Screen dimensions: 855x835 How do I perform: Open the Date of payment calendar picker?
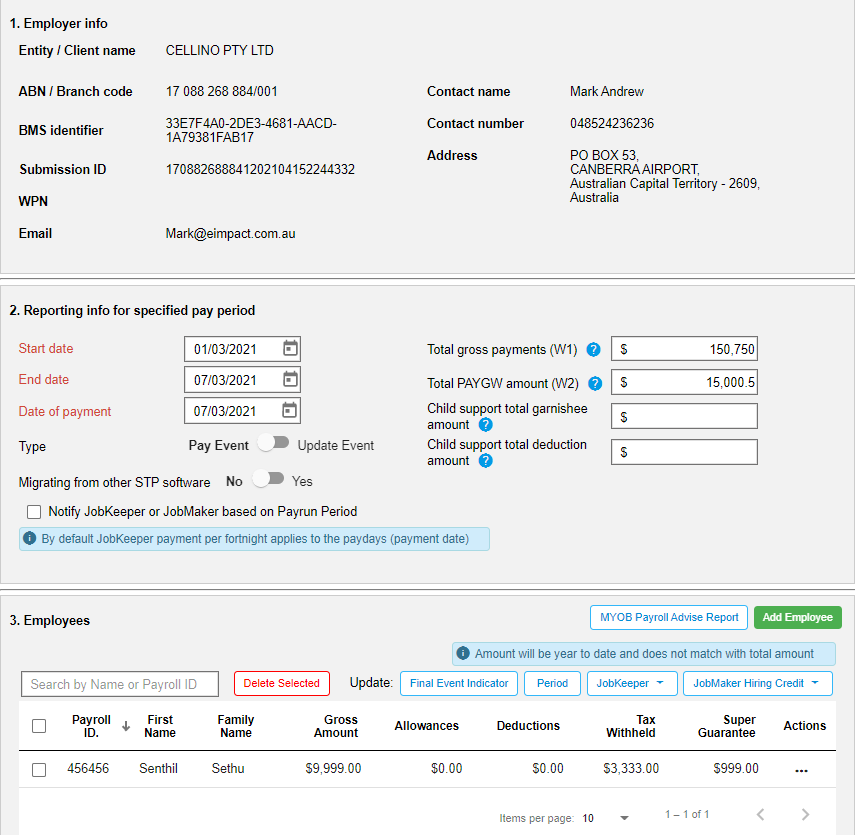[x=291, y=410]
